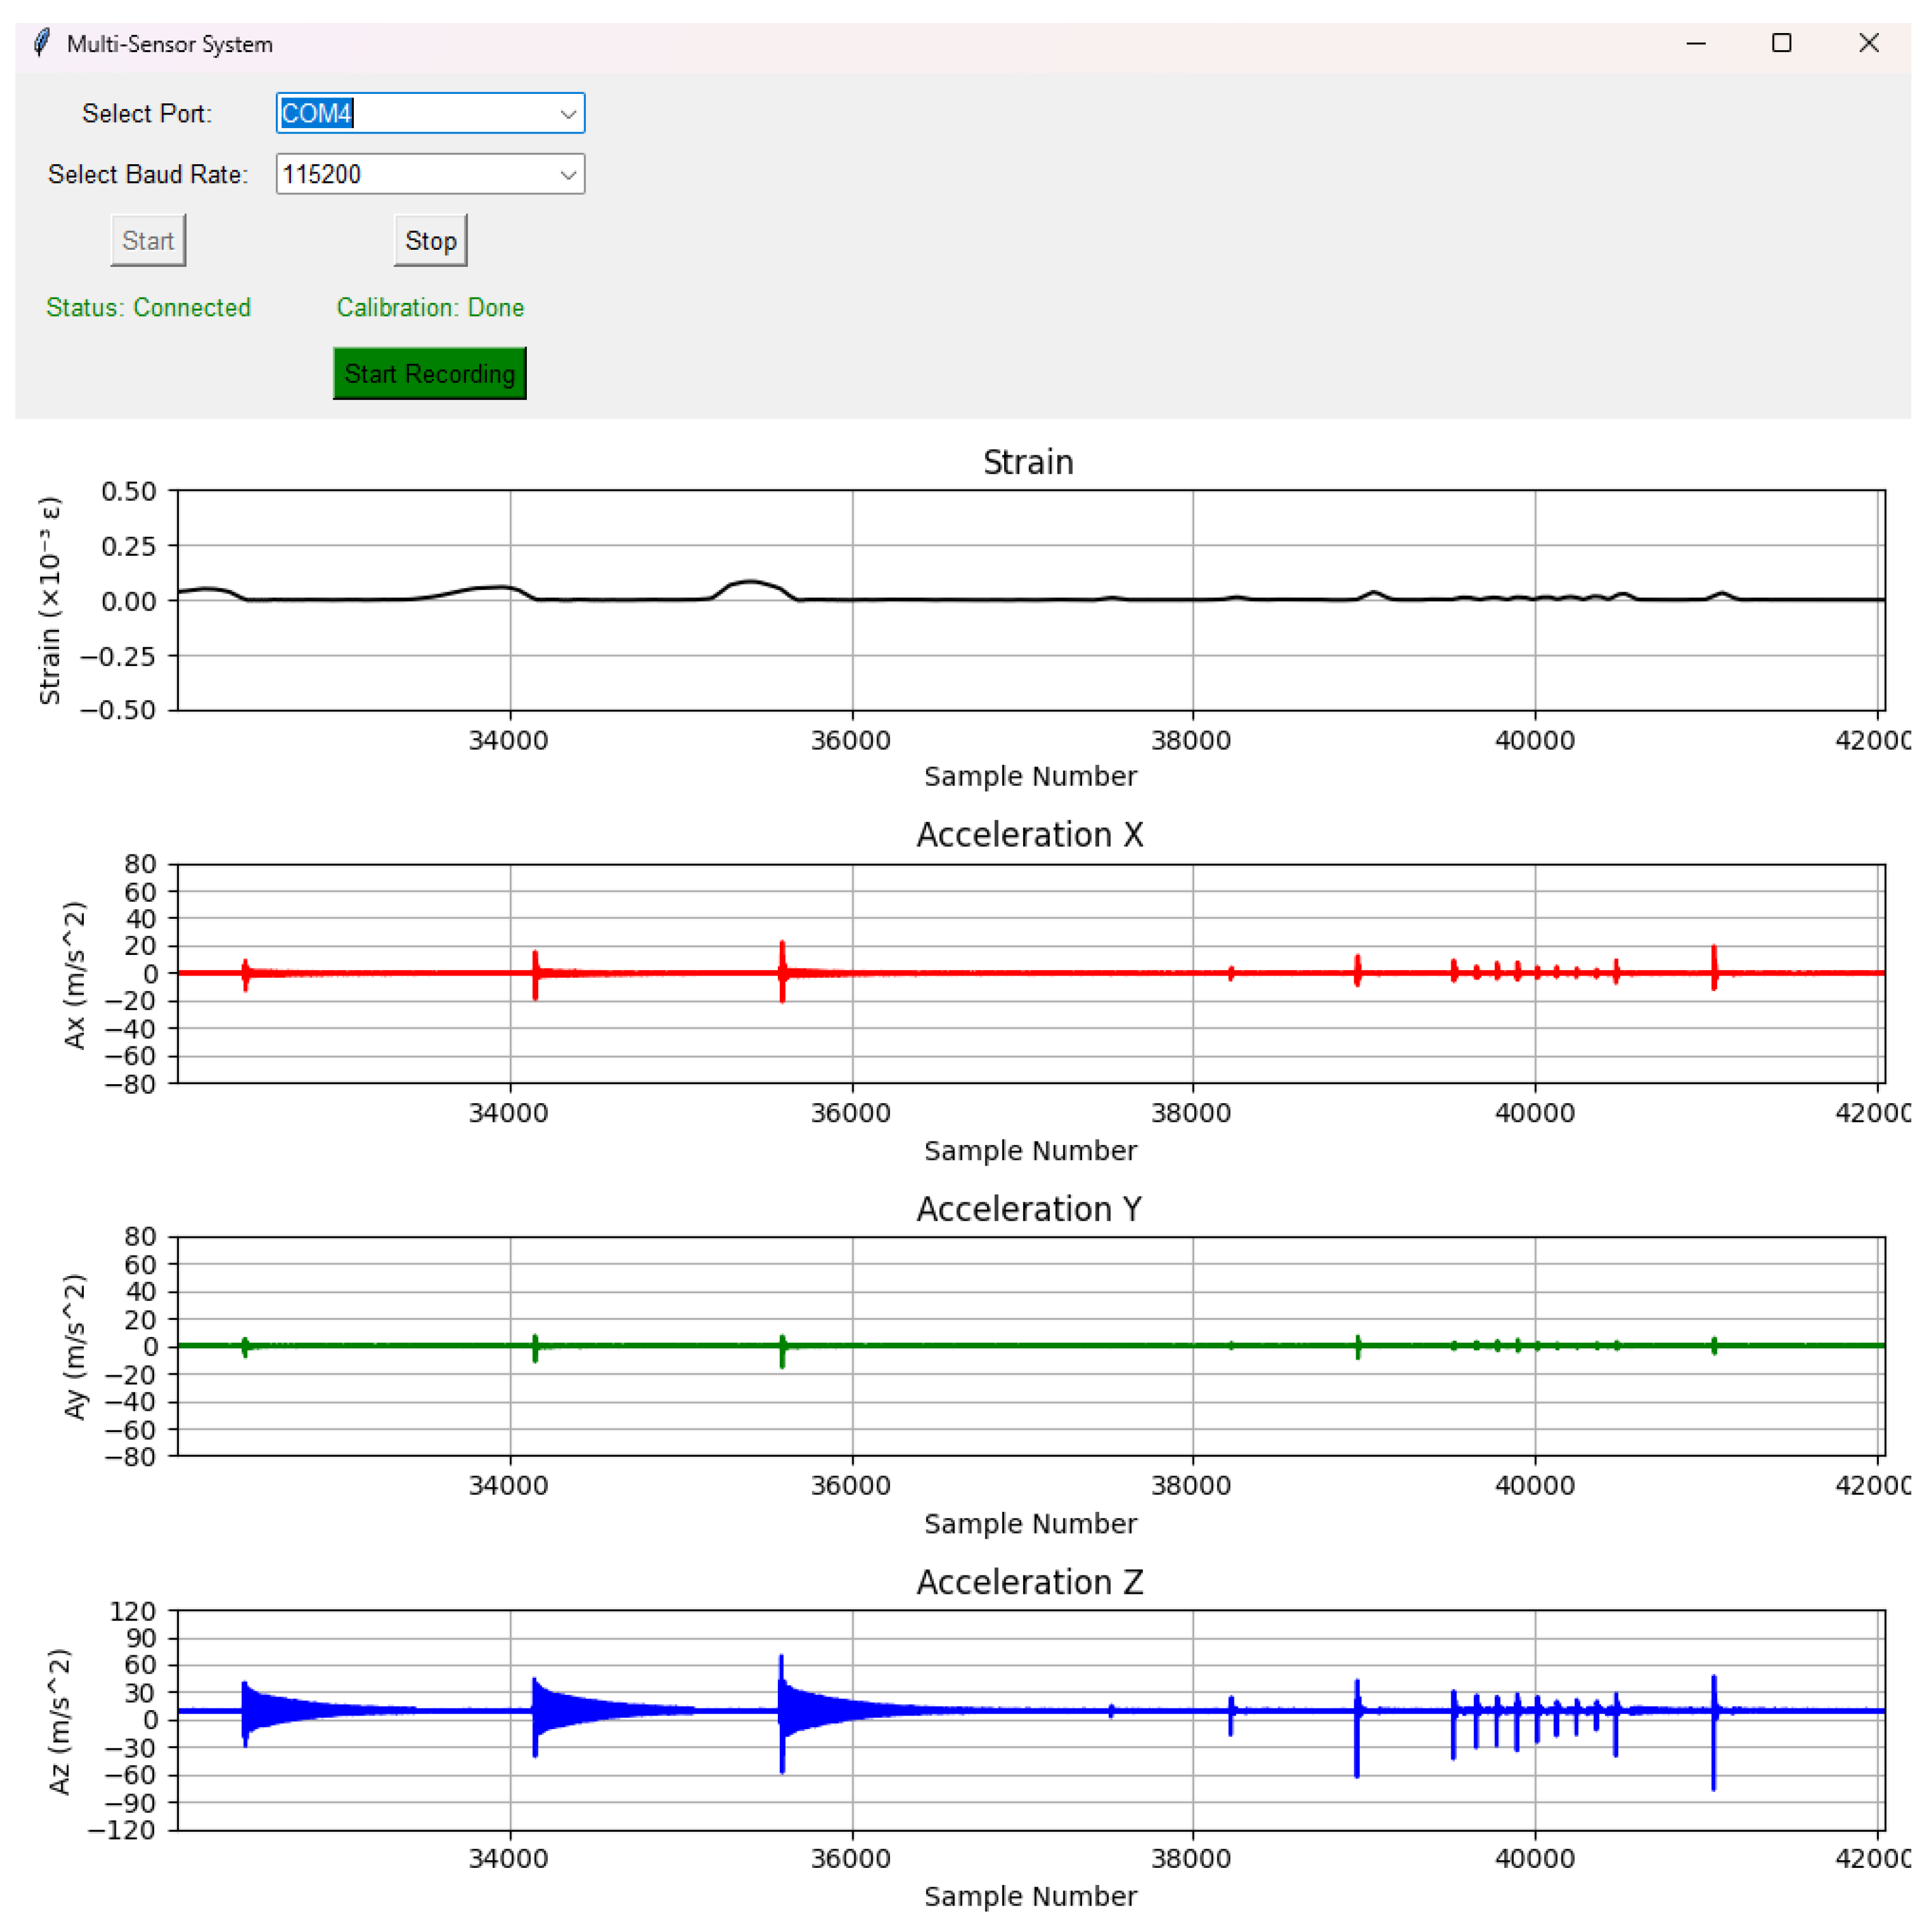Click the Acceleration Z chart title

1029,1582
